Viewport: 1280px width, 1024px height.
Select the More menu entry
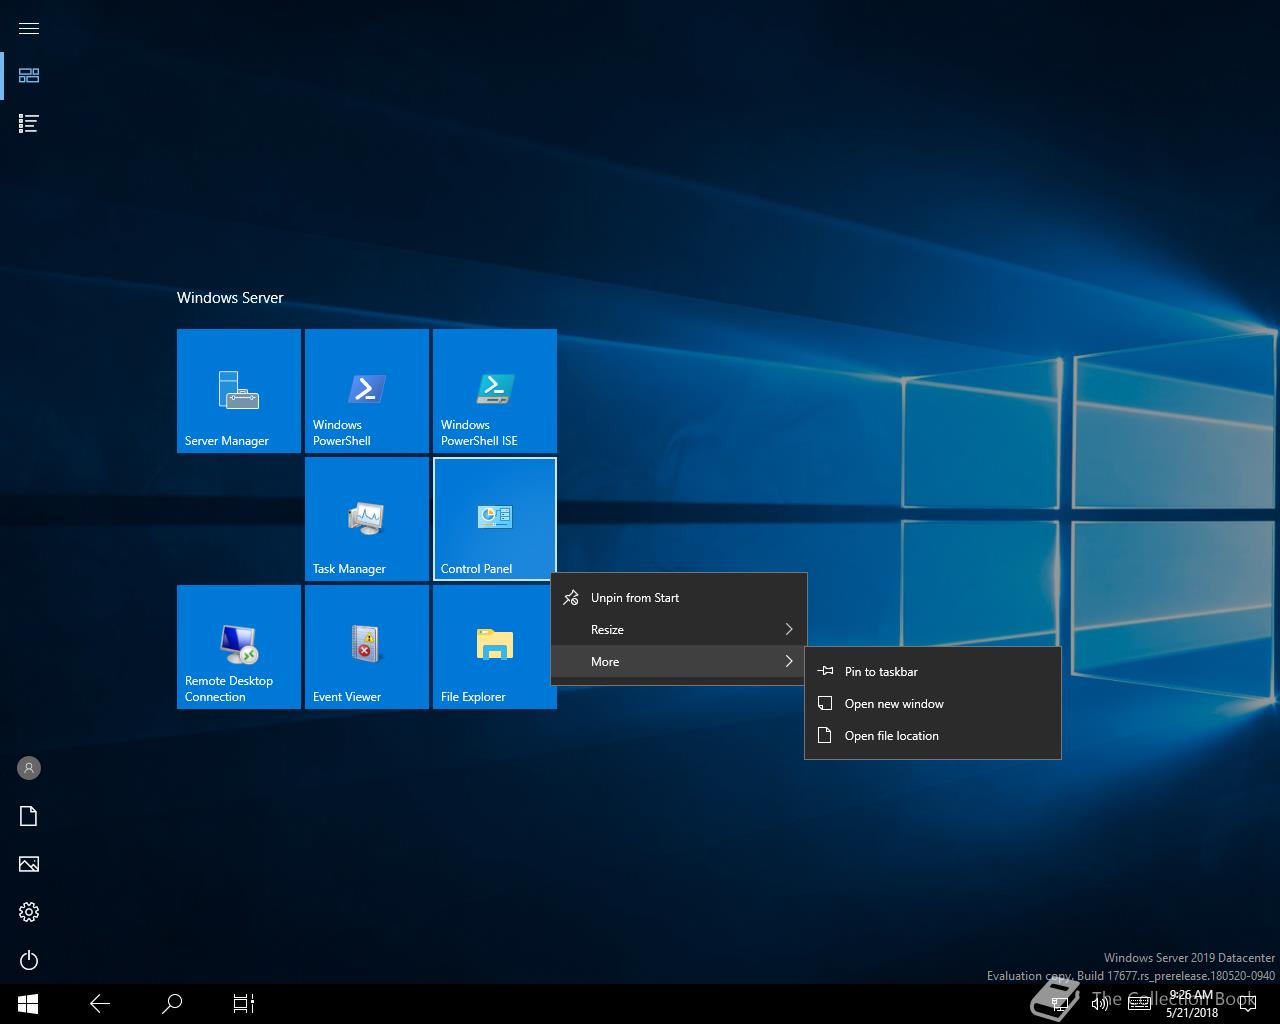(x=679, y=662)
